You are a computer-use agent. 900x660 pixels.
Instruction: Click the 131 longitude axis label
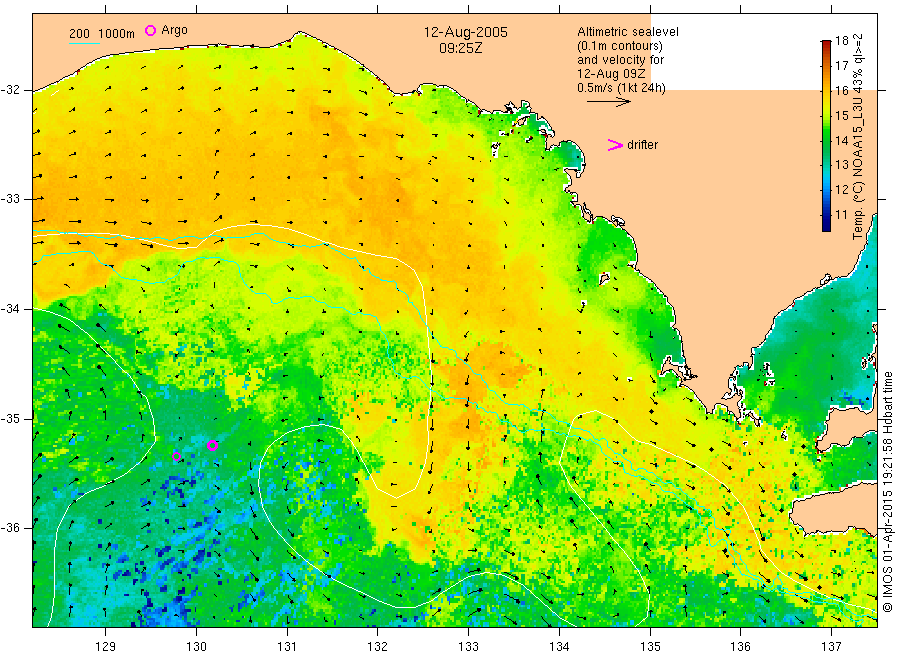287,647
